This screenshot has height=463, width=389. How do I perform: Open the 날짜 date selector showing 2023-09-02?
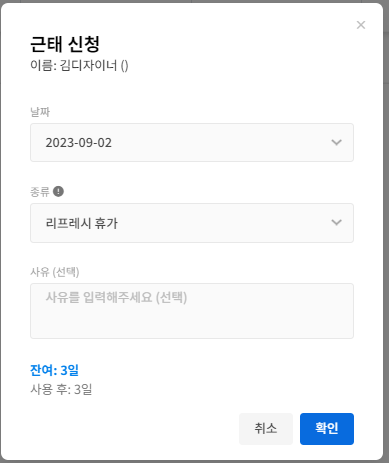click(192, 143)
